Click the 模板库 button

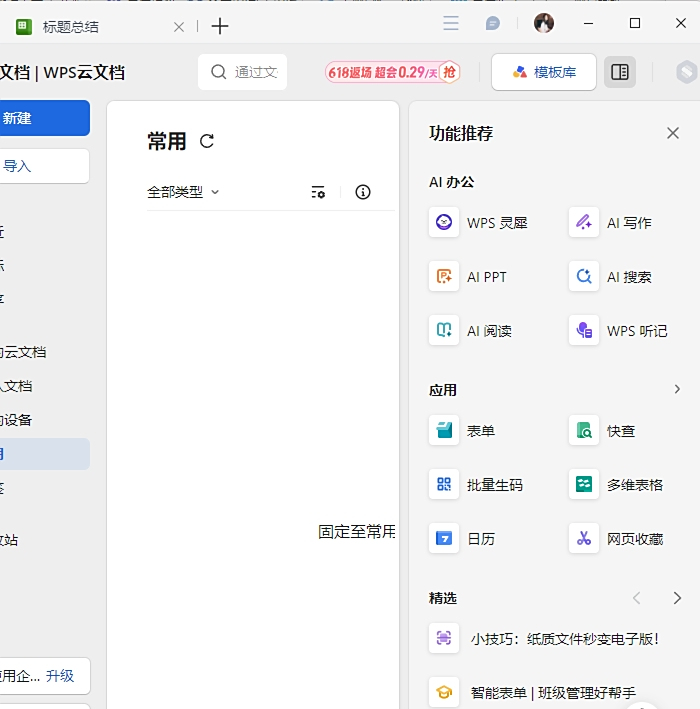click(544, 72)
